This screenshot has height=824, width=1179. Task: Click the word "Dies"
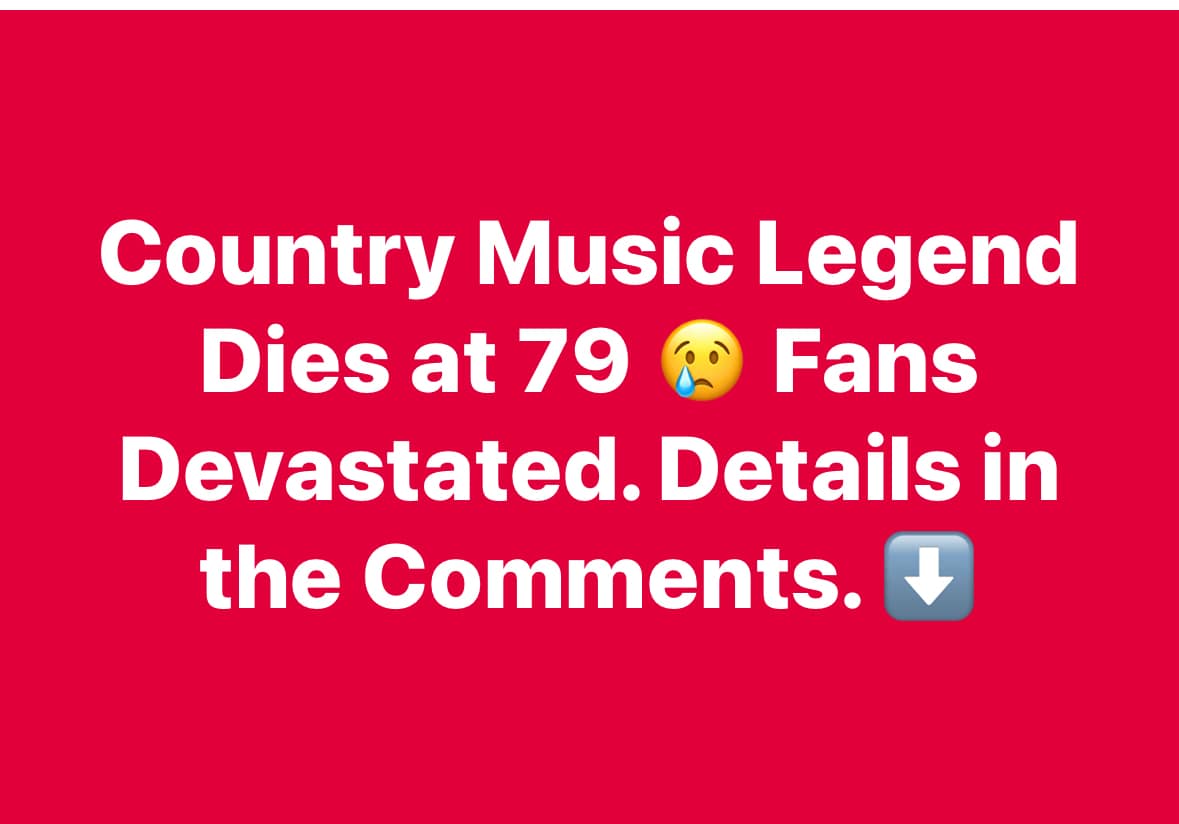click(293, 361)
